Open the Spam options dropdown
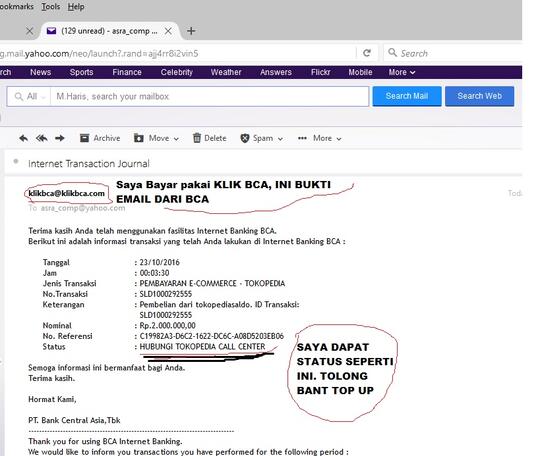The width and height of the screenshot is (540, 456). (x=262, y=138)
